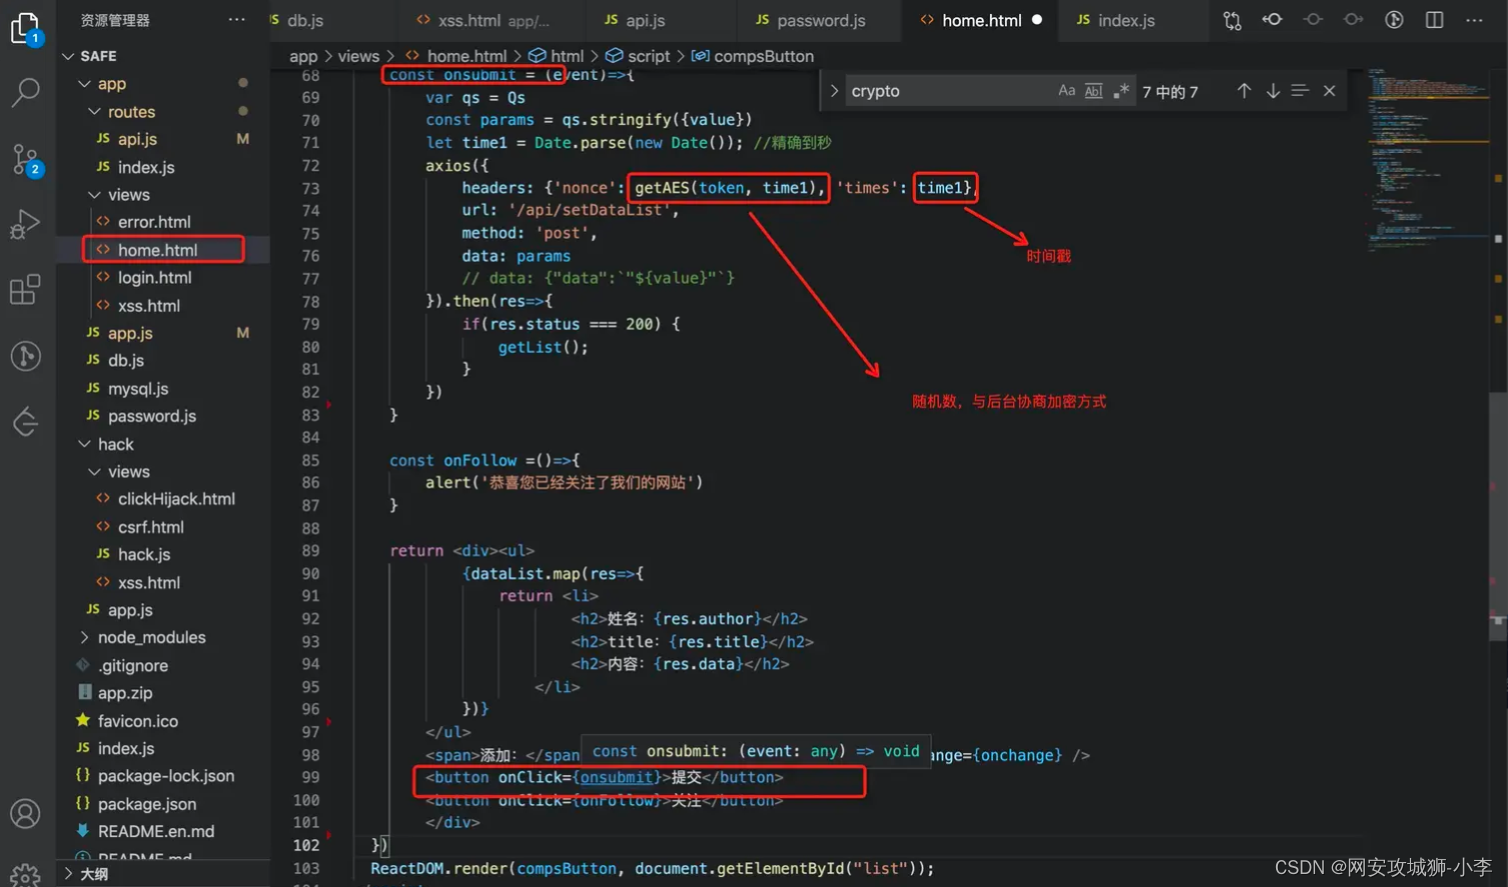Expand replace toggle chevron in find widget
The height and width of the screenshot is (887, 1508).
pos(833,91)
